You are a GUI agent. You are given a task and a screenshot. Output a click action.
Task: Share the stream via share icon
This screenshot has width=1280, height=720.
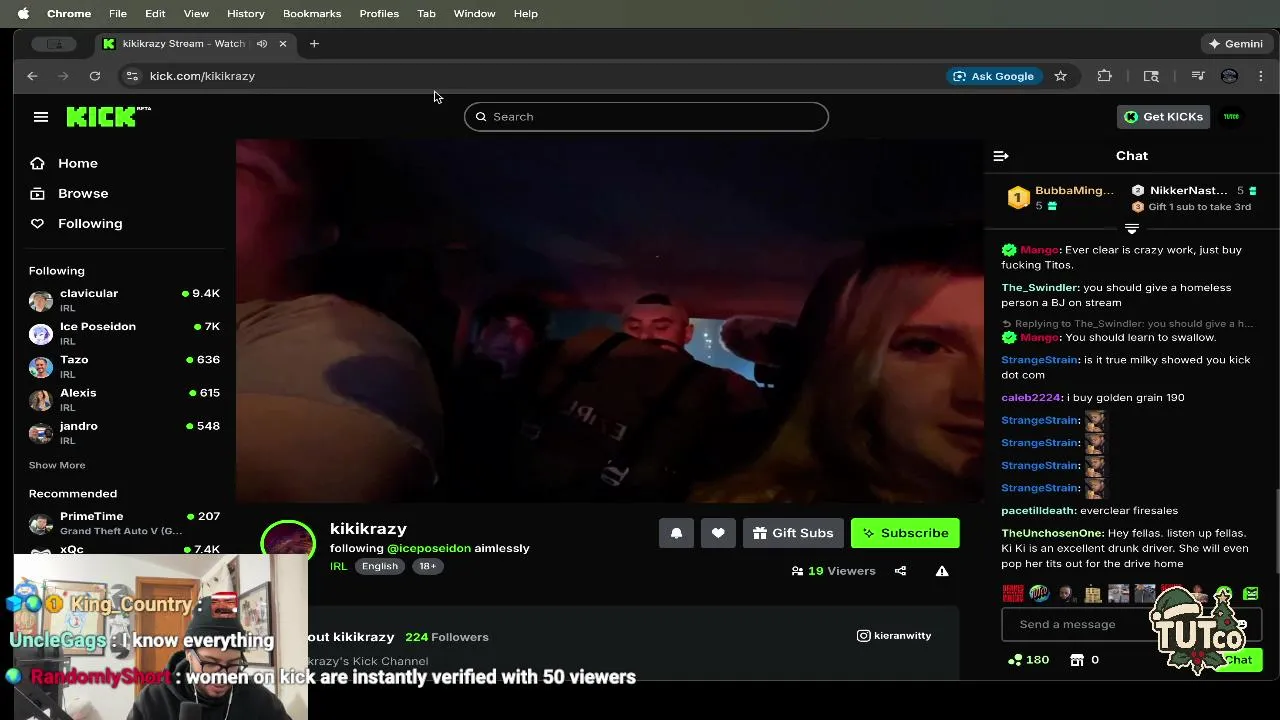pos(900,571)
